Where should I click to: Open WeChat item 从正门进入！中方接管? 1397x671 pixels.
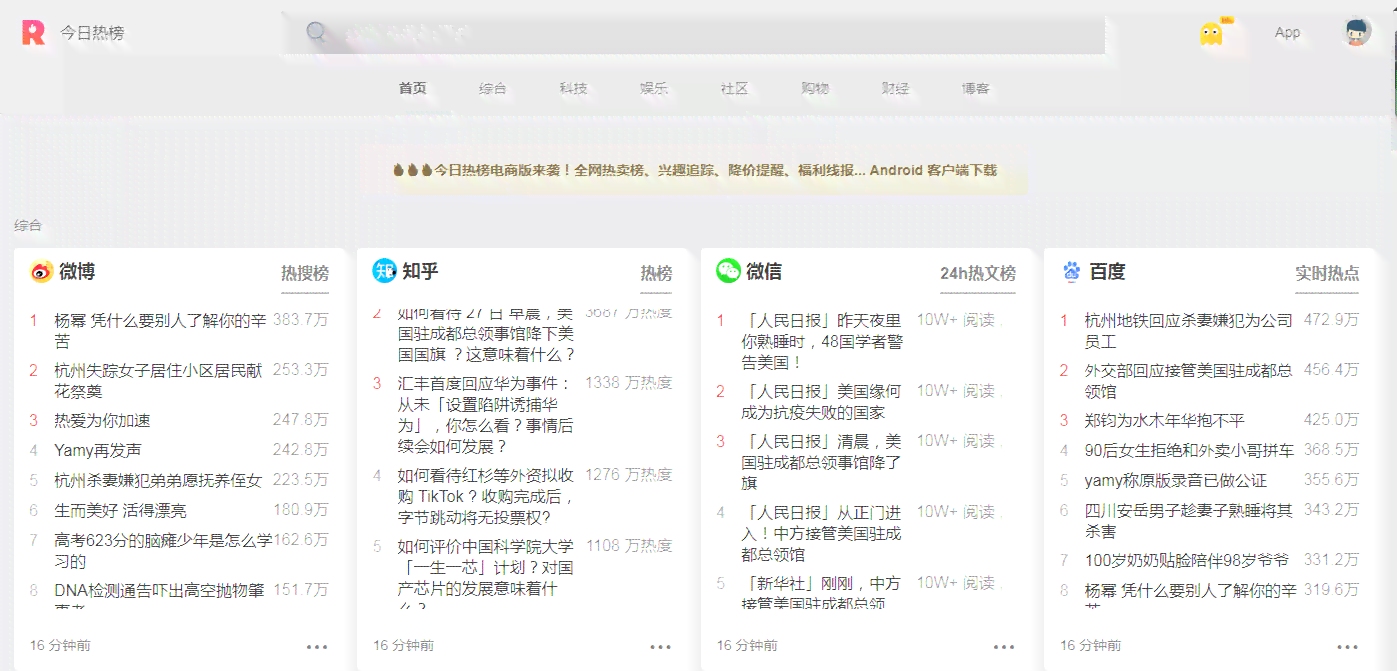point(821,533)
